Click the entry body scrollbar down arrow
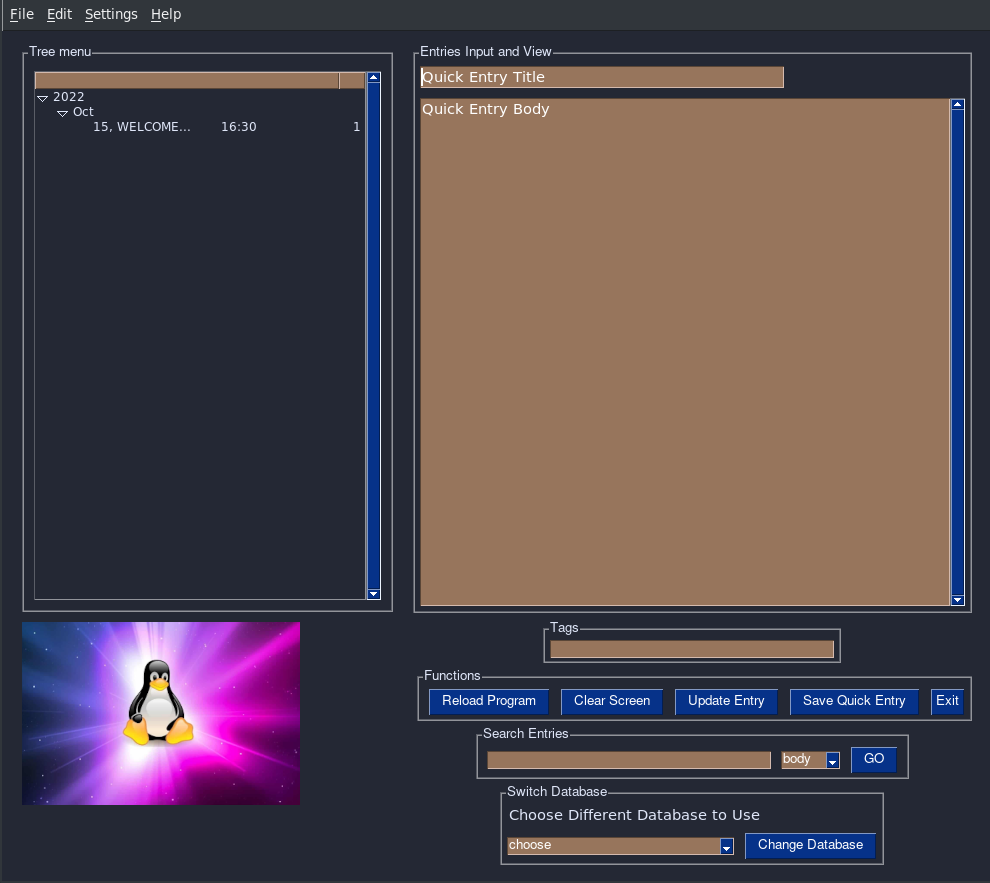Image resolution: width=990 pixels, height=883 pixels. [957, 600]
